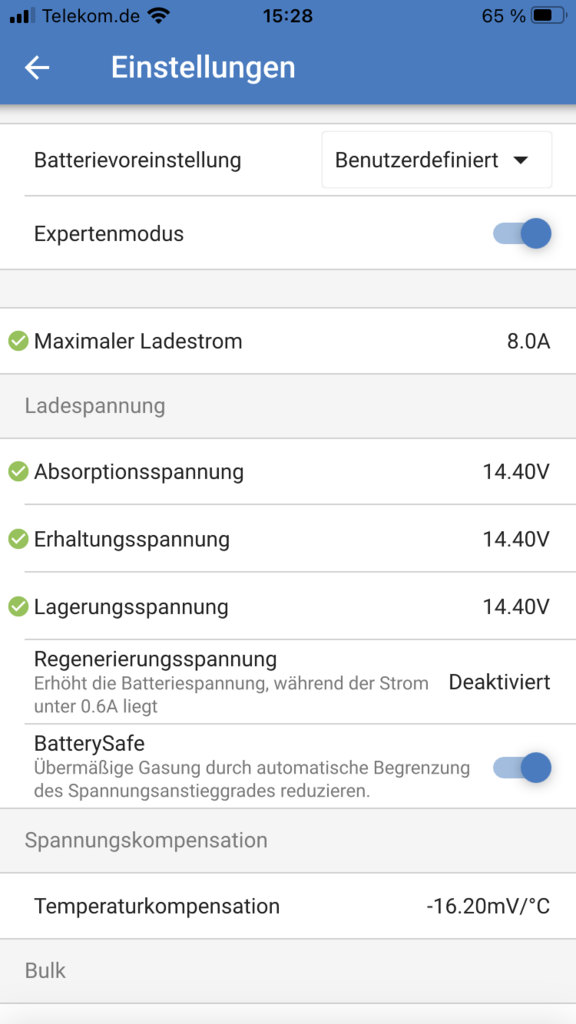Turn off the BatterySafe toggle
576x1024 pixels.
click(522, 767)
